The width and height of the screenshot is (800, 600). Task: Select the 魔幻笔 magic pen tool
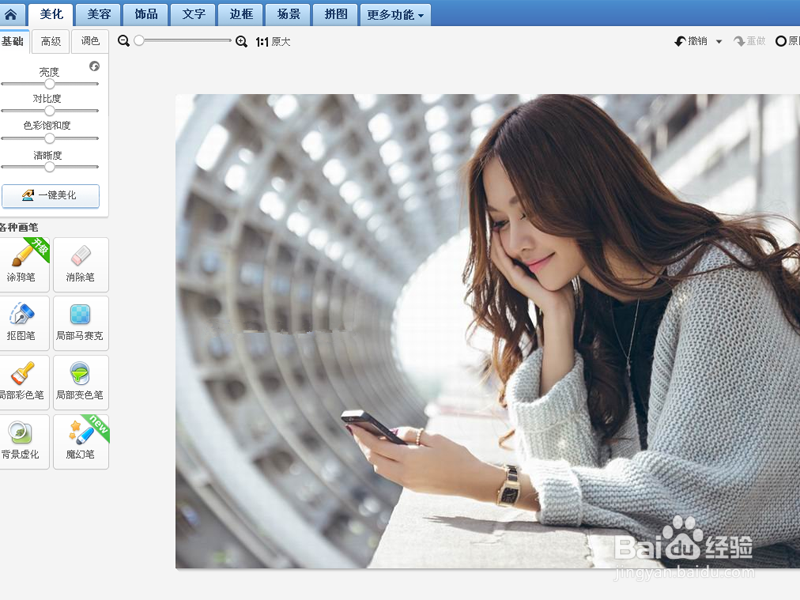[x=81, y=441]
